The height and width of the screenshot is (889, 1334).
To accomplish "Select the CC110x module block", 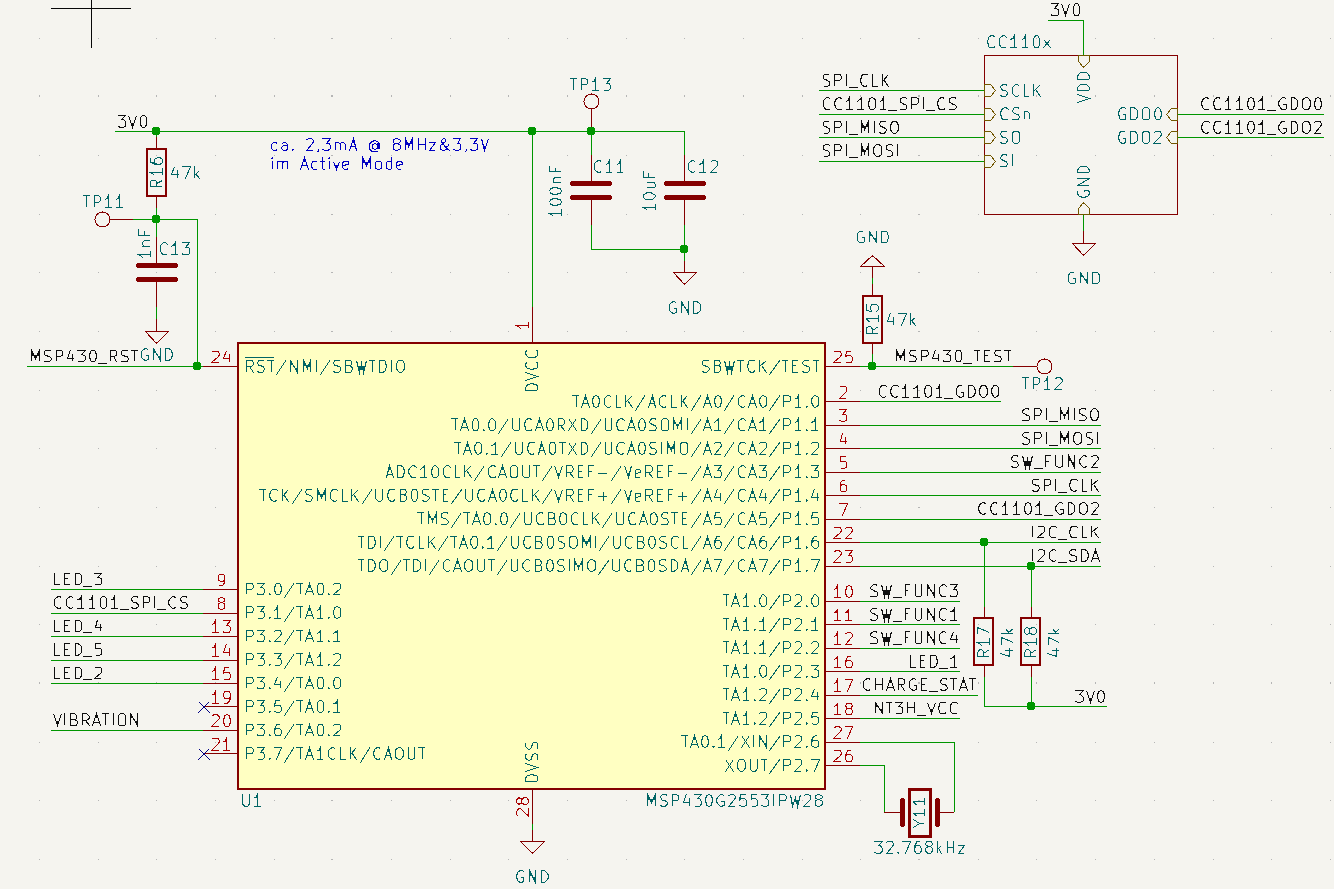I will coord(1081,134).
